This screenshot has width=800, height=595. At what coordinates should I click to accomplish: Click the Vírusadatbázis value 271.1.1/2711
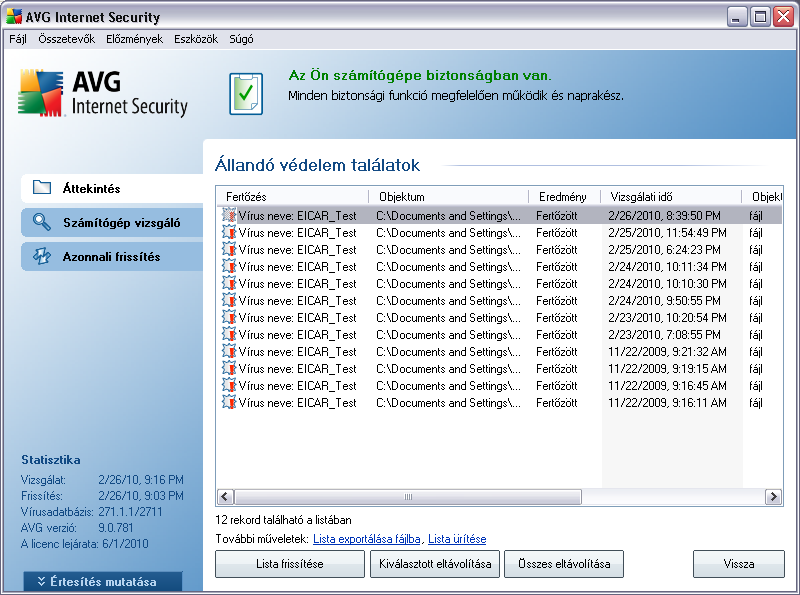(x=130, y=511)
